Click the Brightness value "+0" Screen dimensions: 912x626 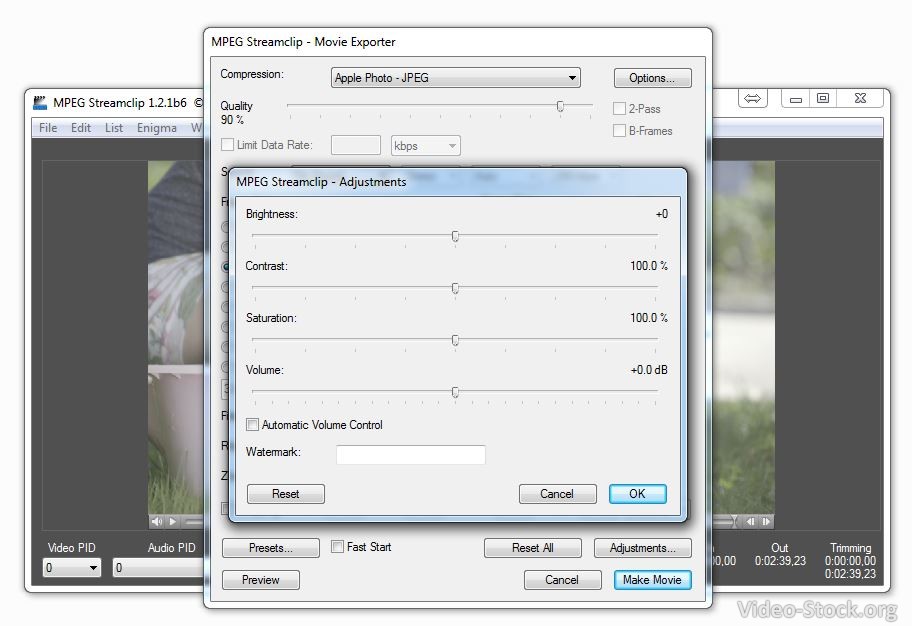(x=662, y=214)
